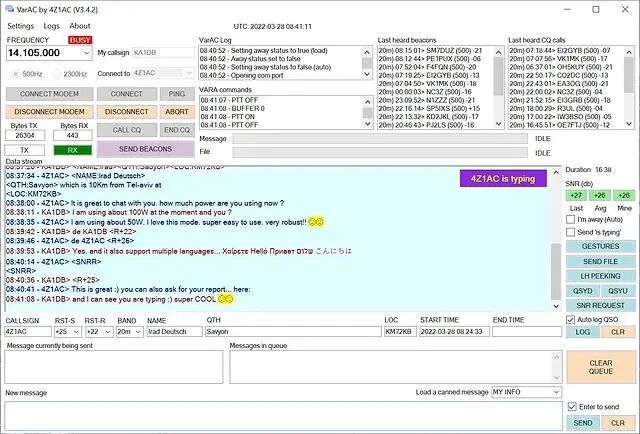The width and height of the screenshot is (640, 434).
Task: Open the Settings menu
Action: click(20, 26)
